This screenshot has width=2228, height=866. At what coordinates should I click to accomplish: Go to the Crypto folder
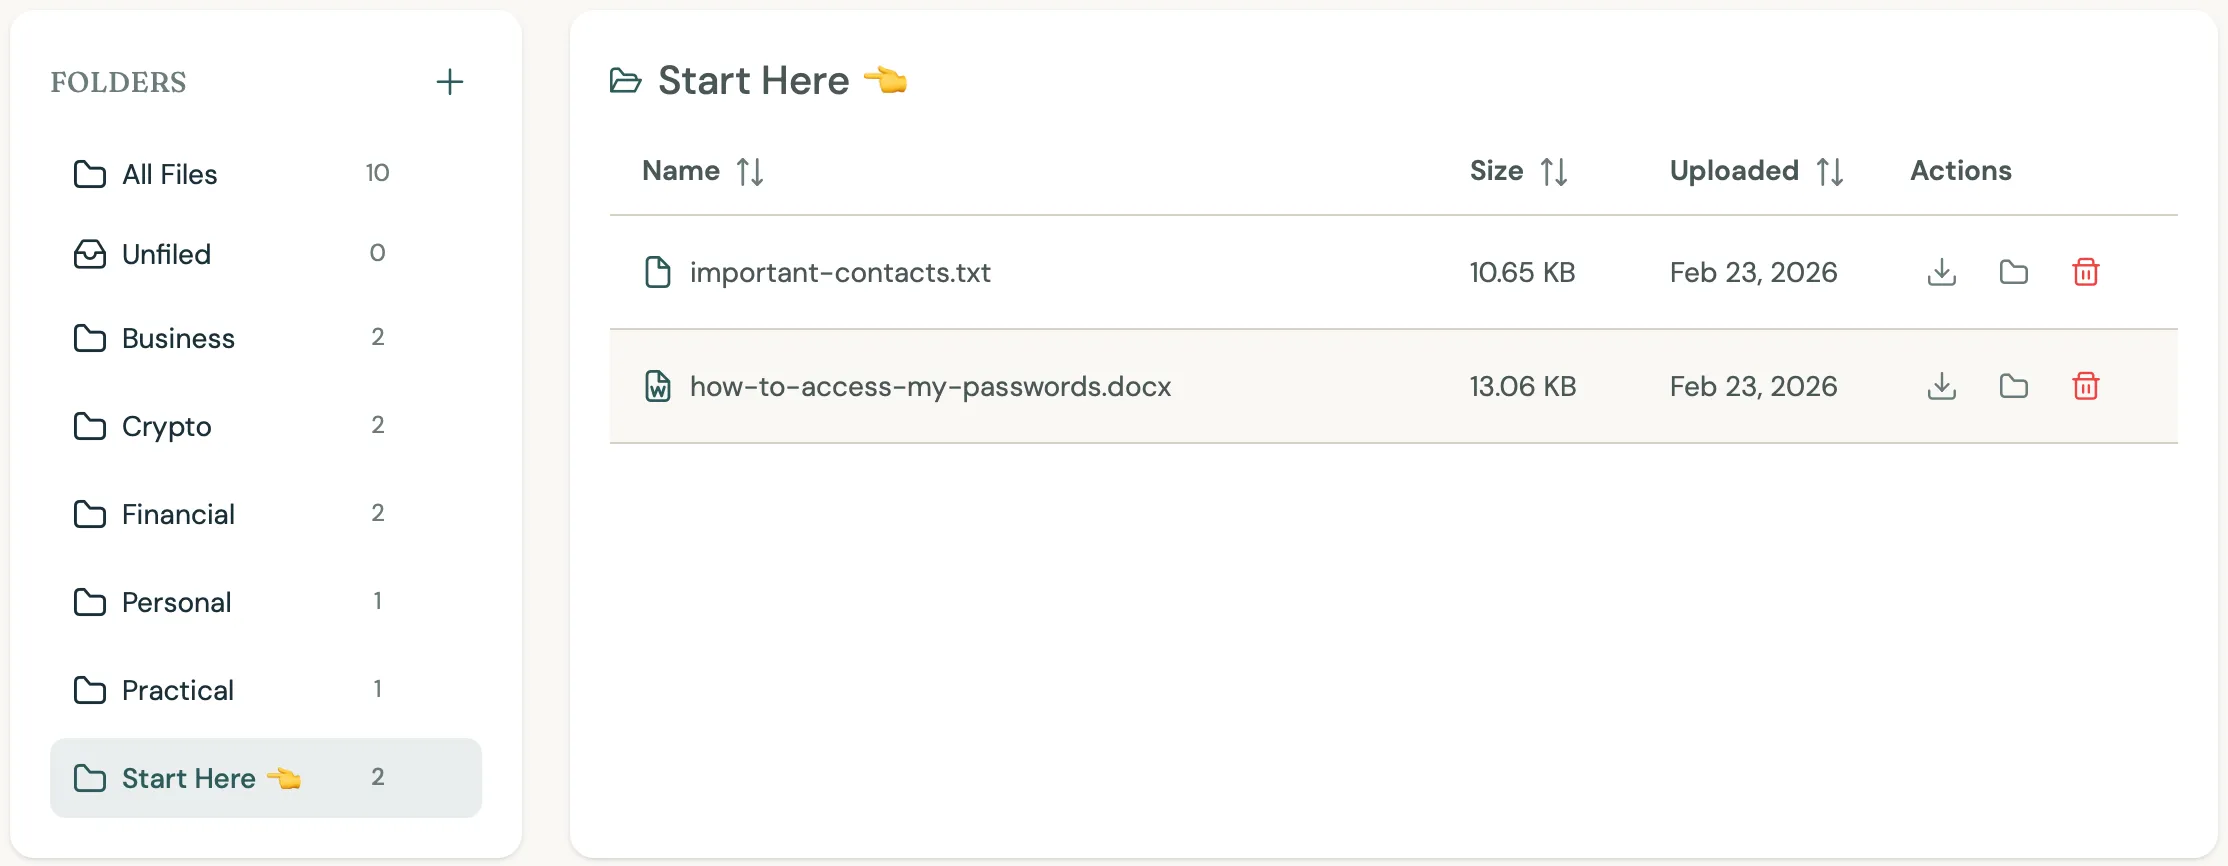click(166, 426)
